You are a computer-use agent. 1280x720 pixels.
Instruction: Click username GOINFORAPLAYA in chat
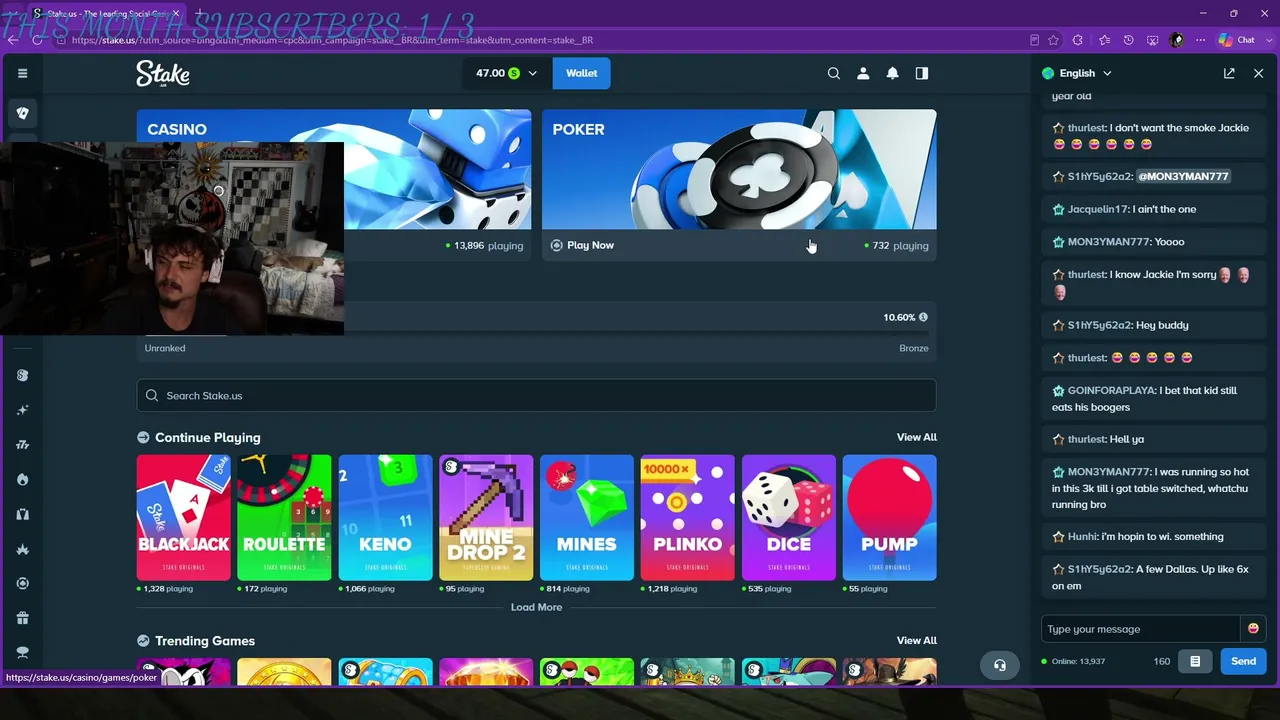click(x=1111, y=390)
